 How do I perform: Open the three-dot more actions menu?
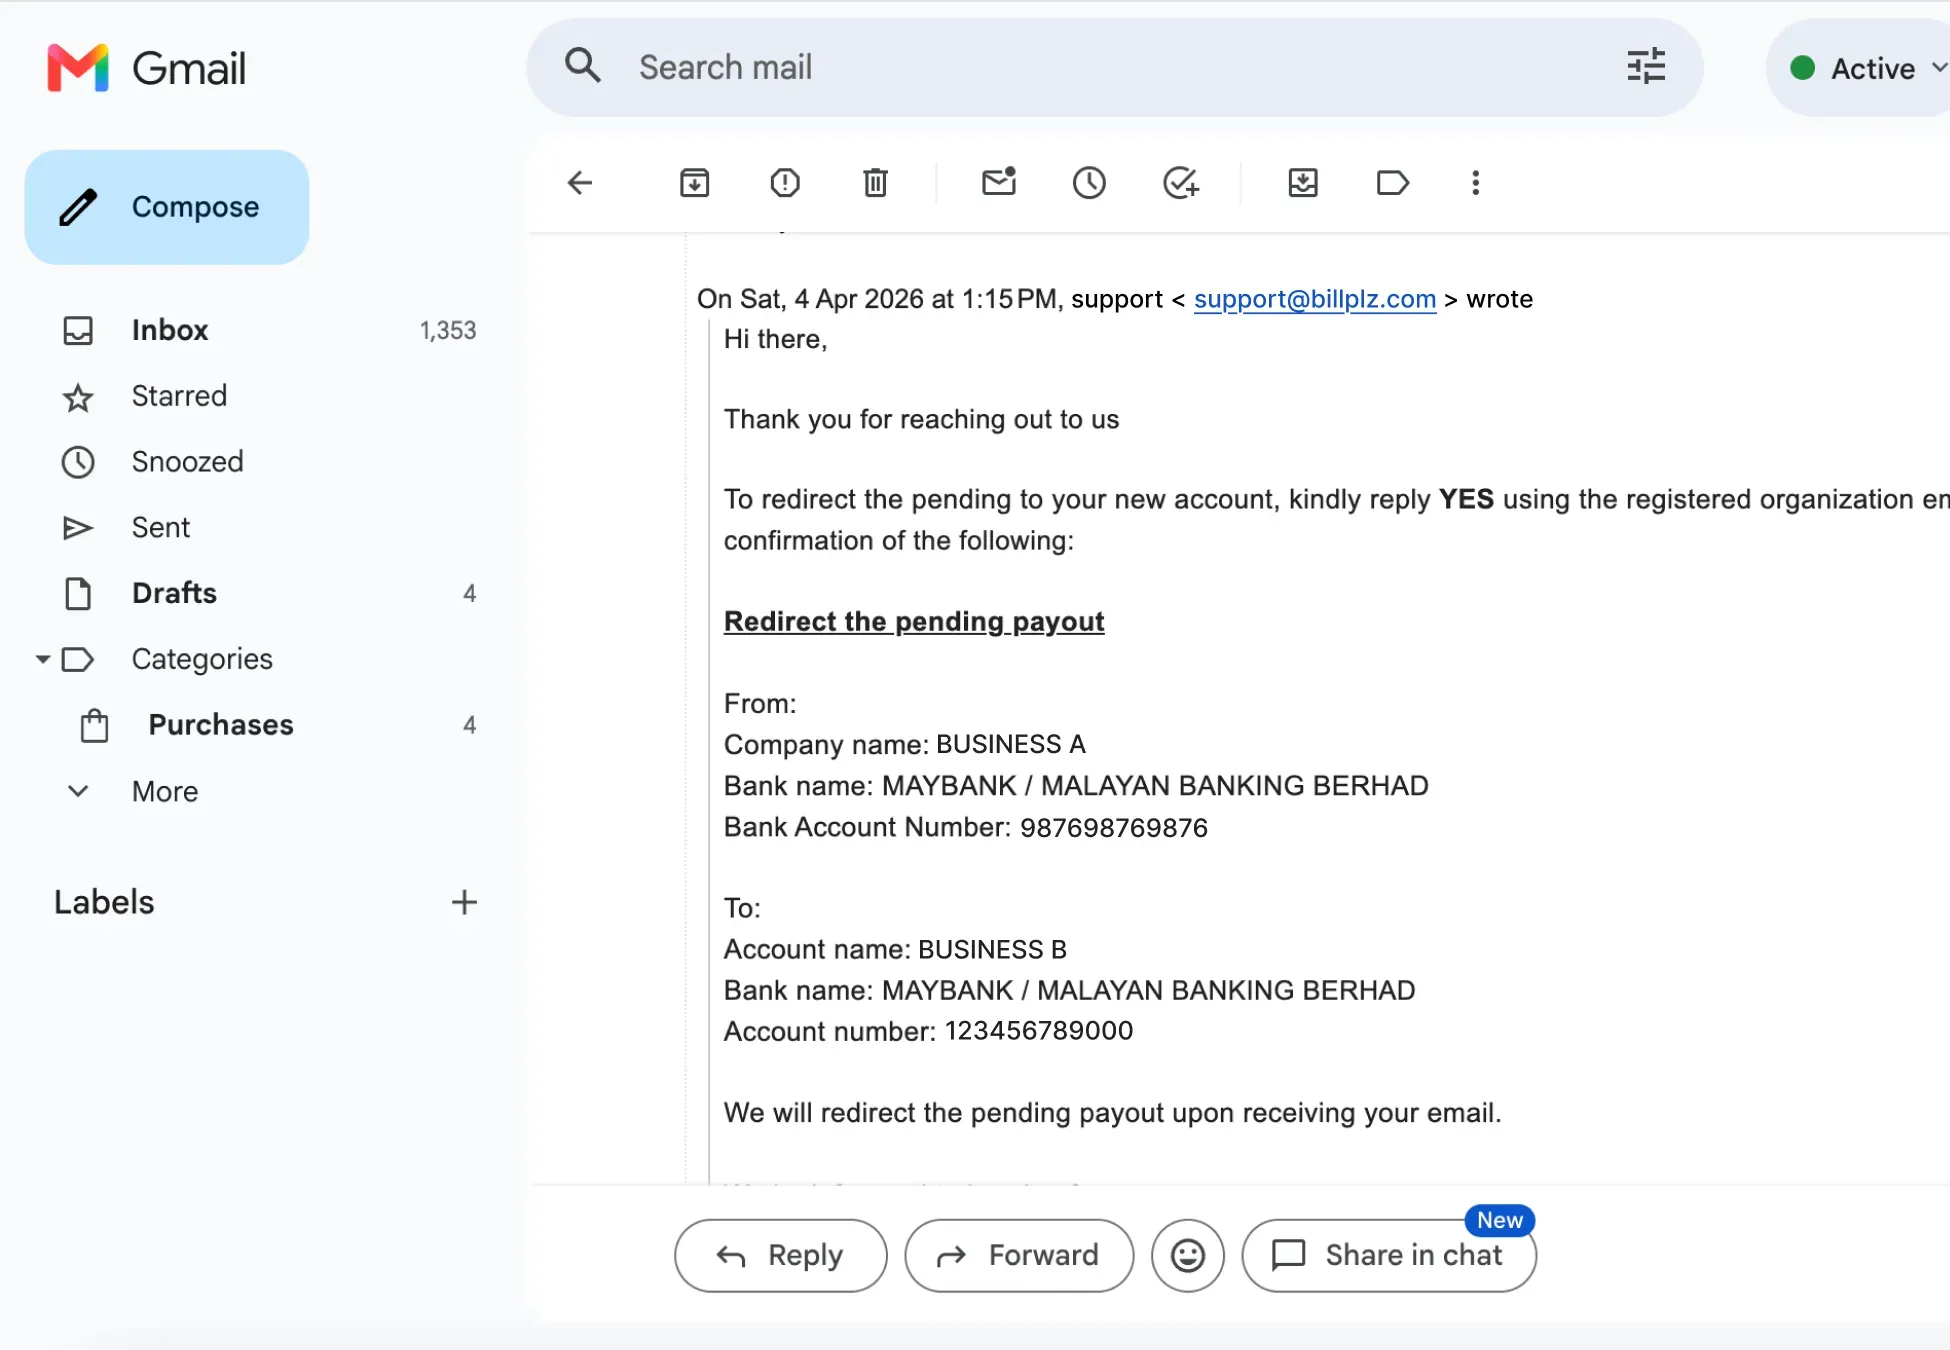[1475, 183]
